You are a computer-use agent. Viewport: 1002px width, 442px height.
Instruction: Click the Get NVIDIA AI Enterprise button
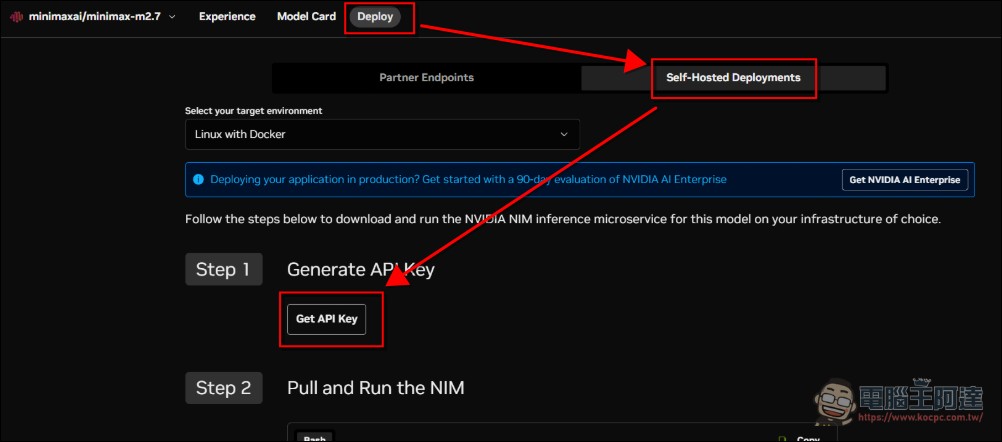click(904, 180)
